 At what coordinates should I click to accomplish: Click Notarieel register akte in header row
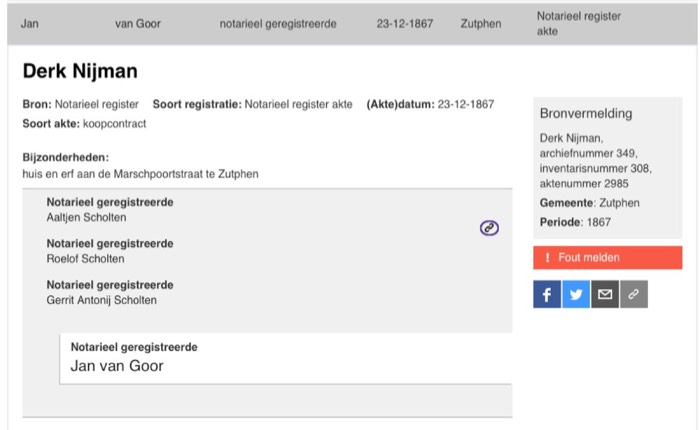pyautogui.click(x=579, y=24)
